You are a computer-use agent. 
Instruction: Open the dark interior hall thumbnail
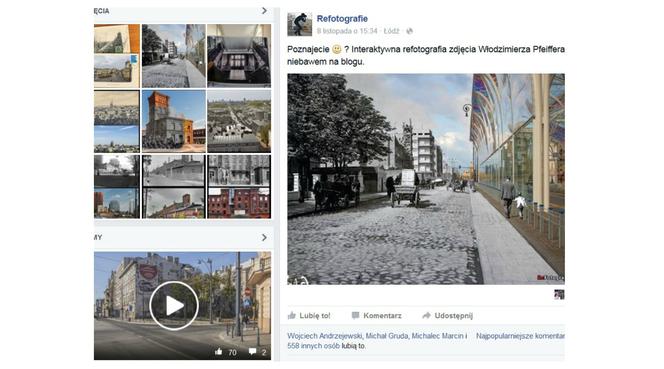tap(239, 56)
